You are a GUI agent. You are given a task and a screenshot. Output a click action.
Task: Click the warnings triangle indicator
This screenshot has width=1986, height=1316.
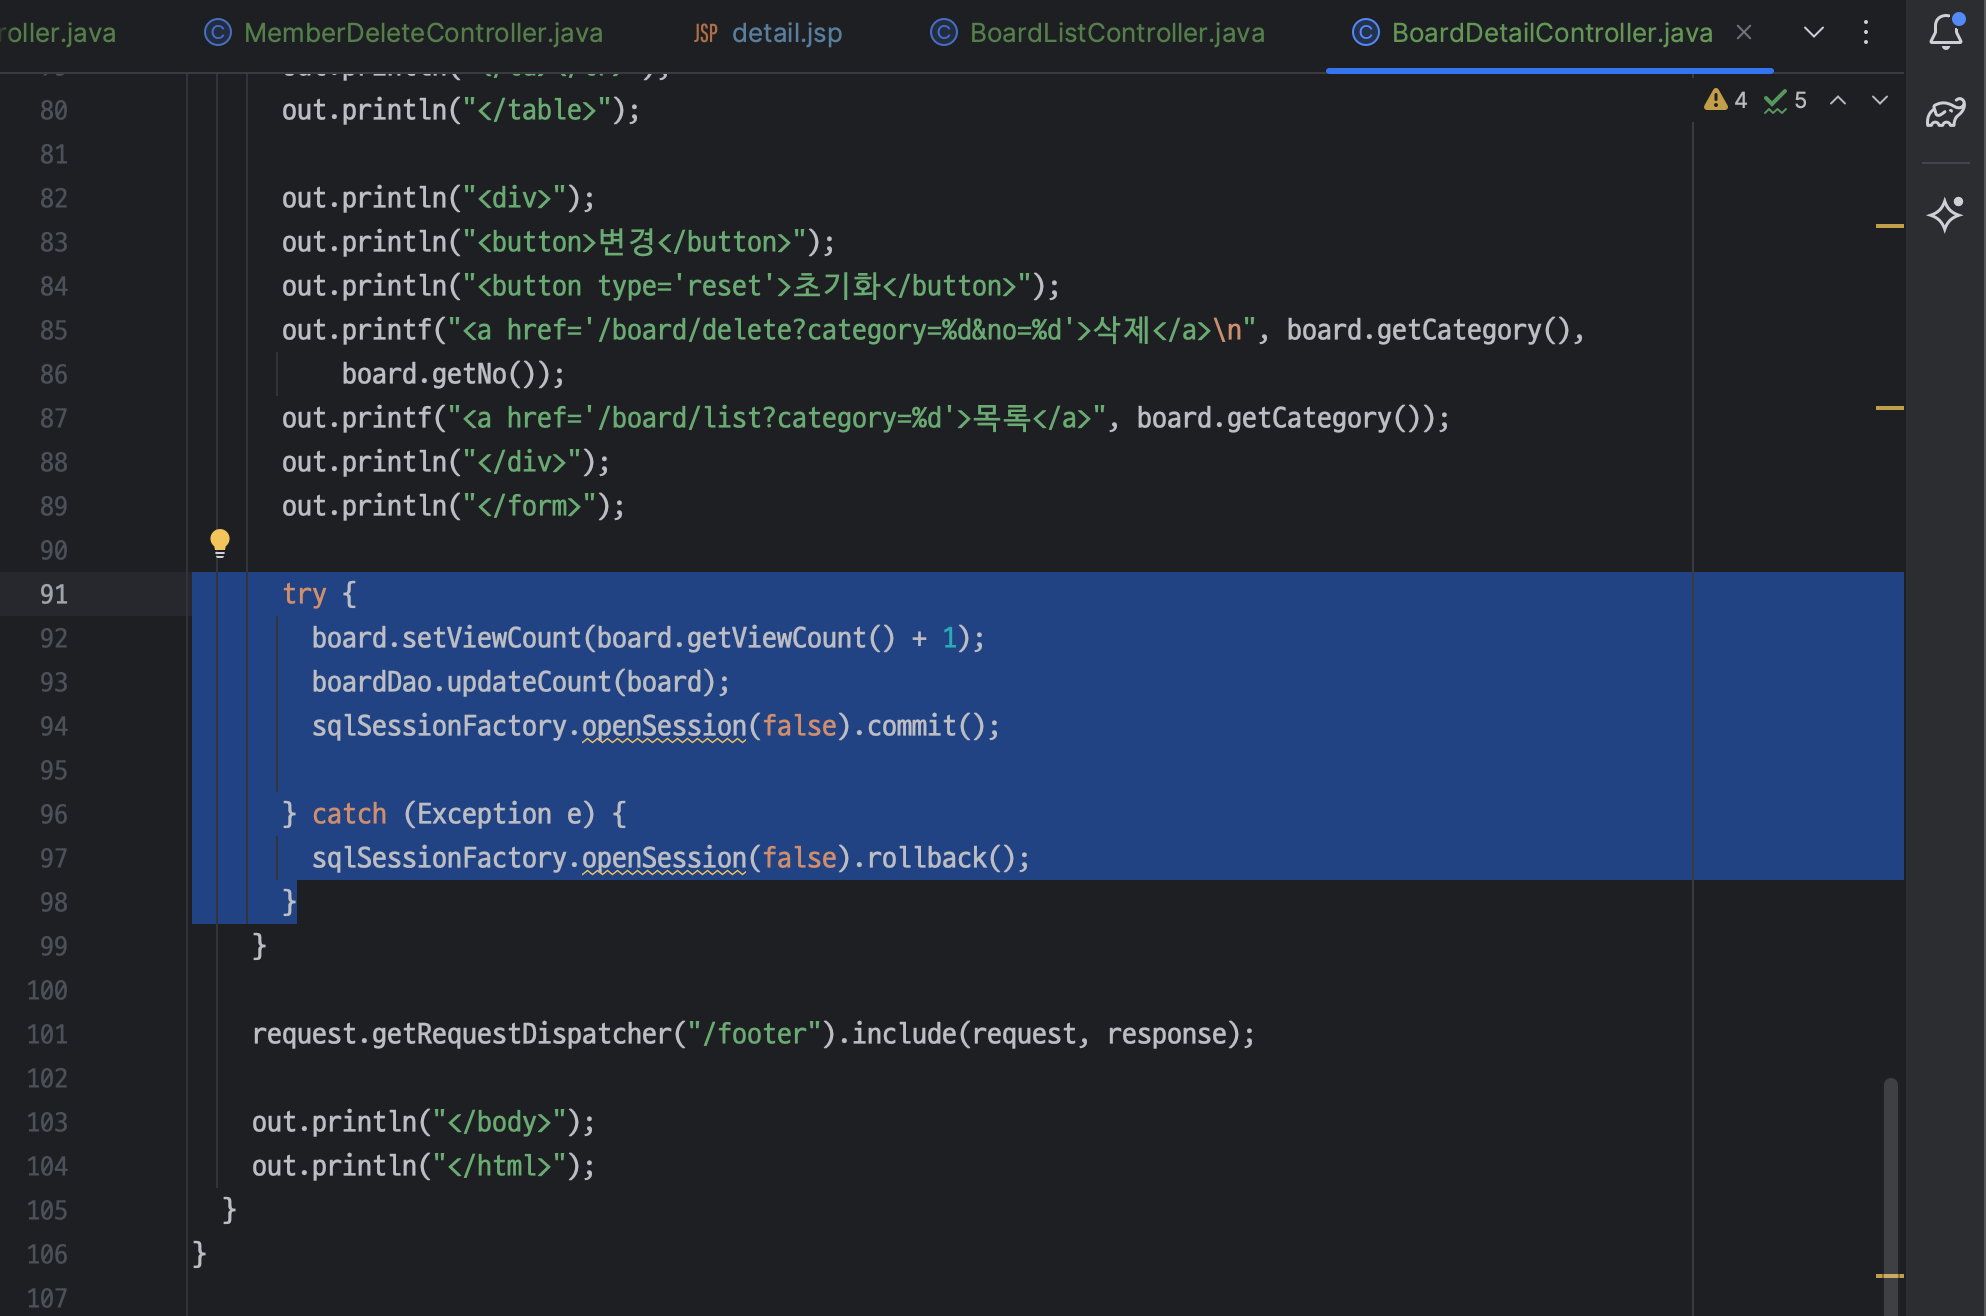[1716, 100]
